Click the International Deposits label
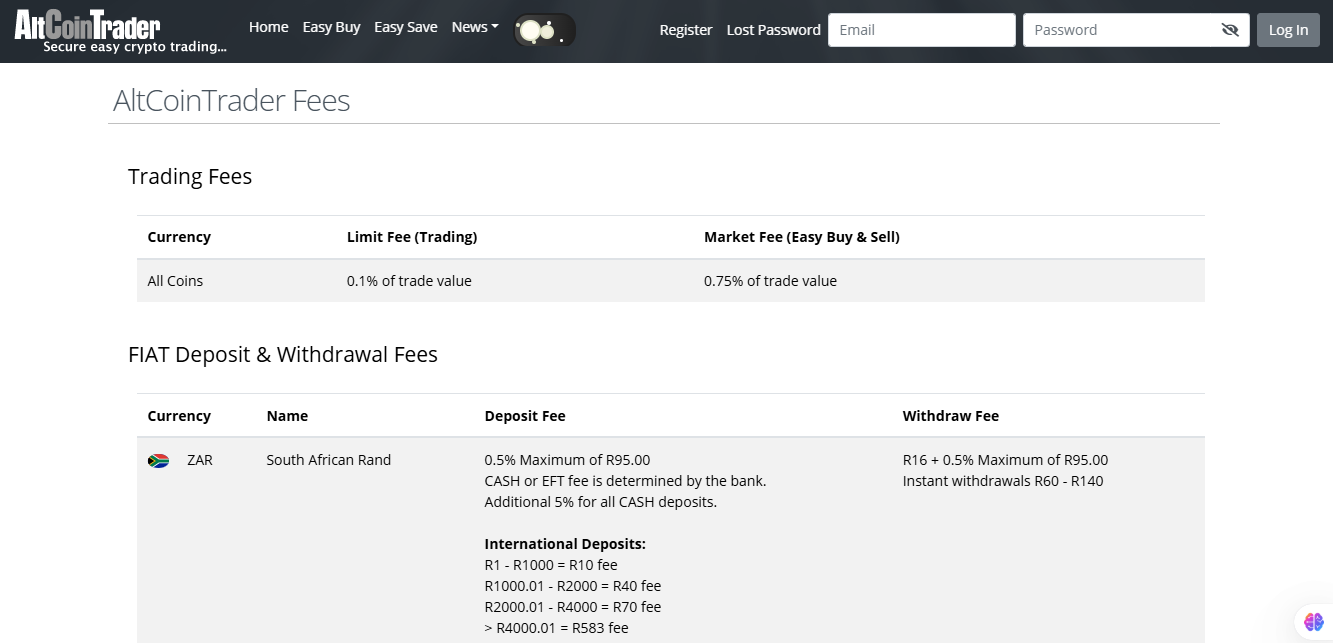 tap(565, 544)
